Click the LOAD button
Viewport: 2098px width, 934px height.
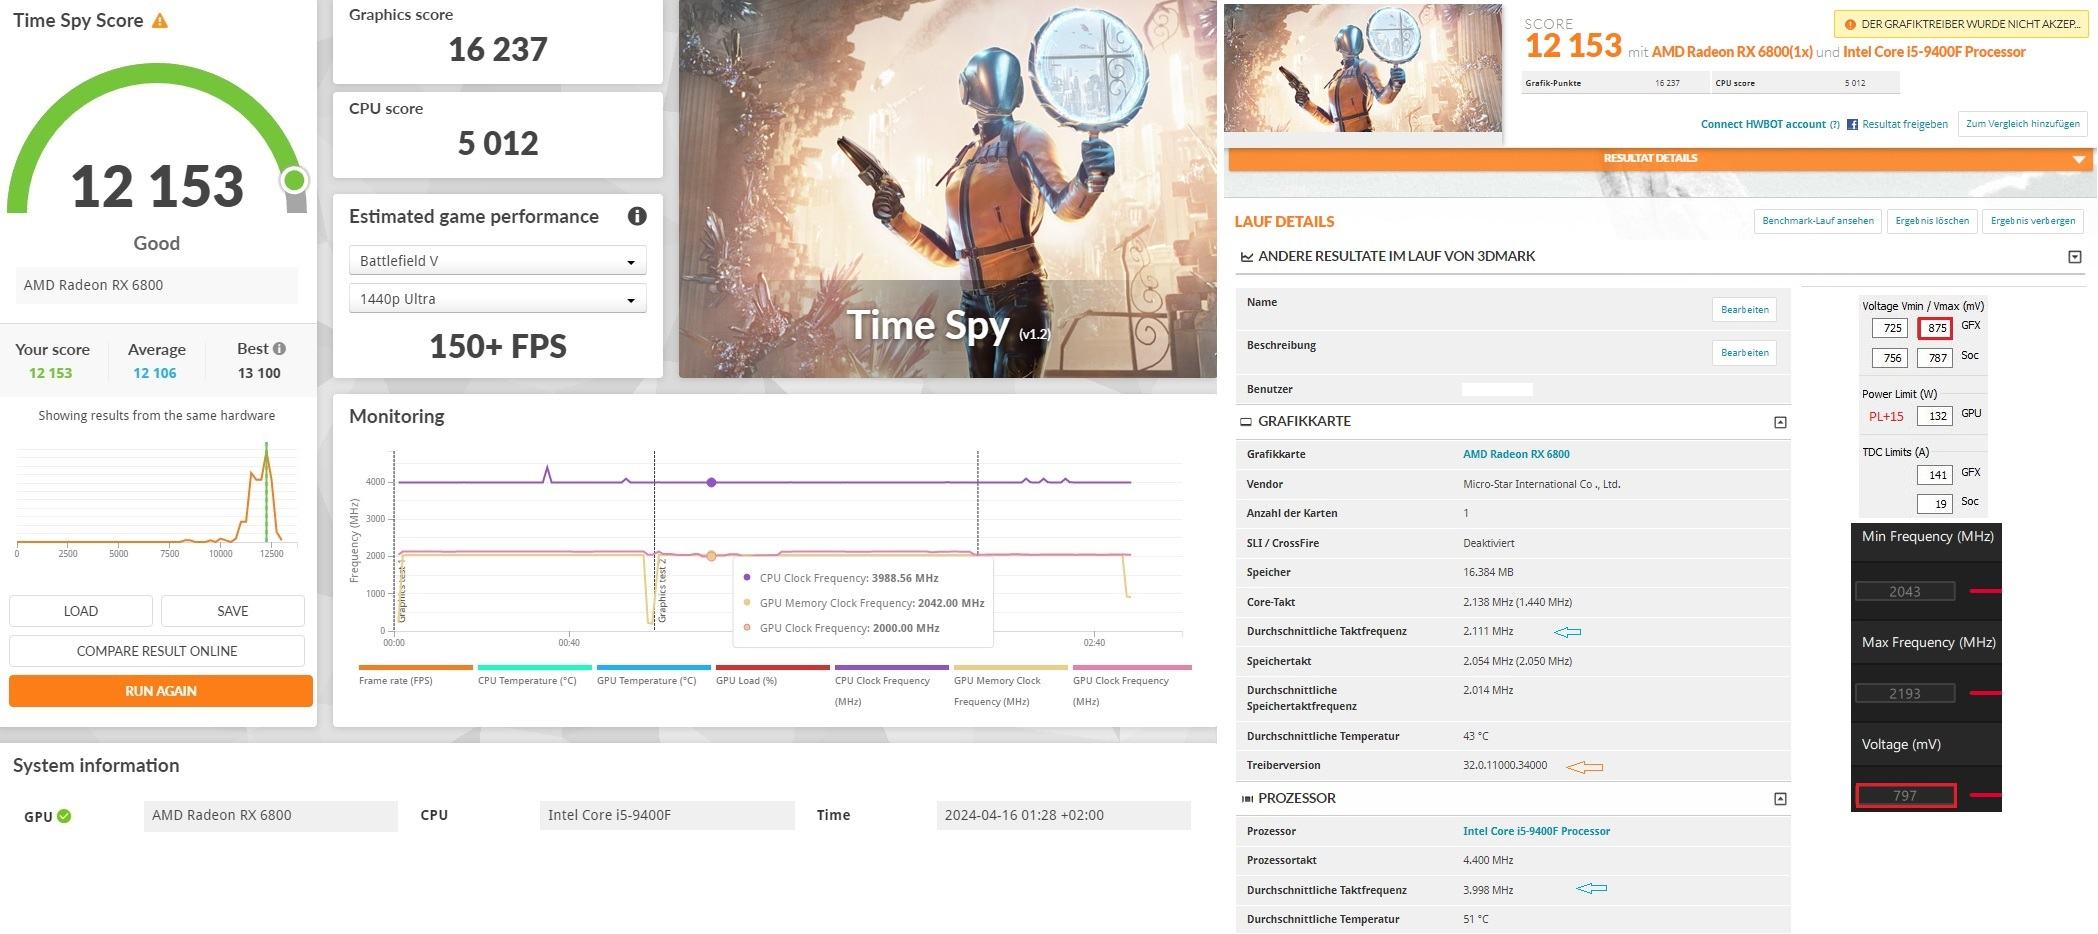81,611
